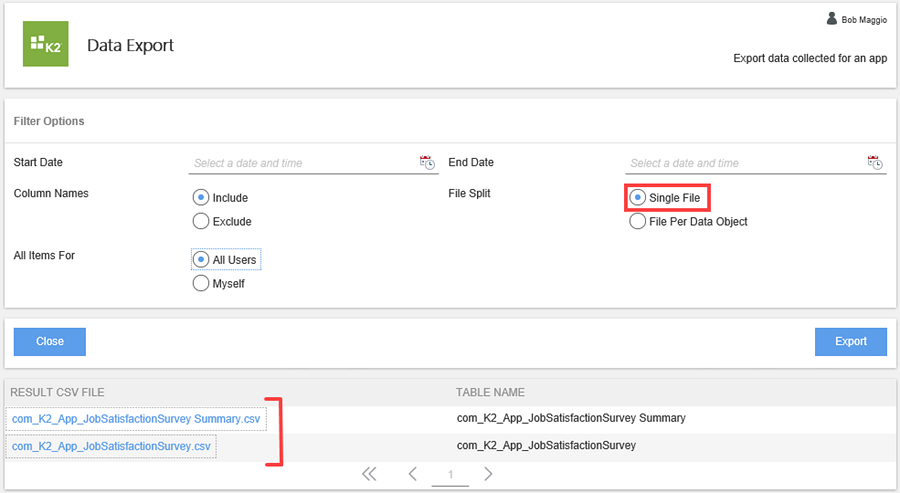900x493 pixels.
Task: Choose File Per Data Object option
Action: 637,221
